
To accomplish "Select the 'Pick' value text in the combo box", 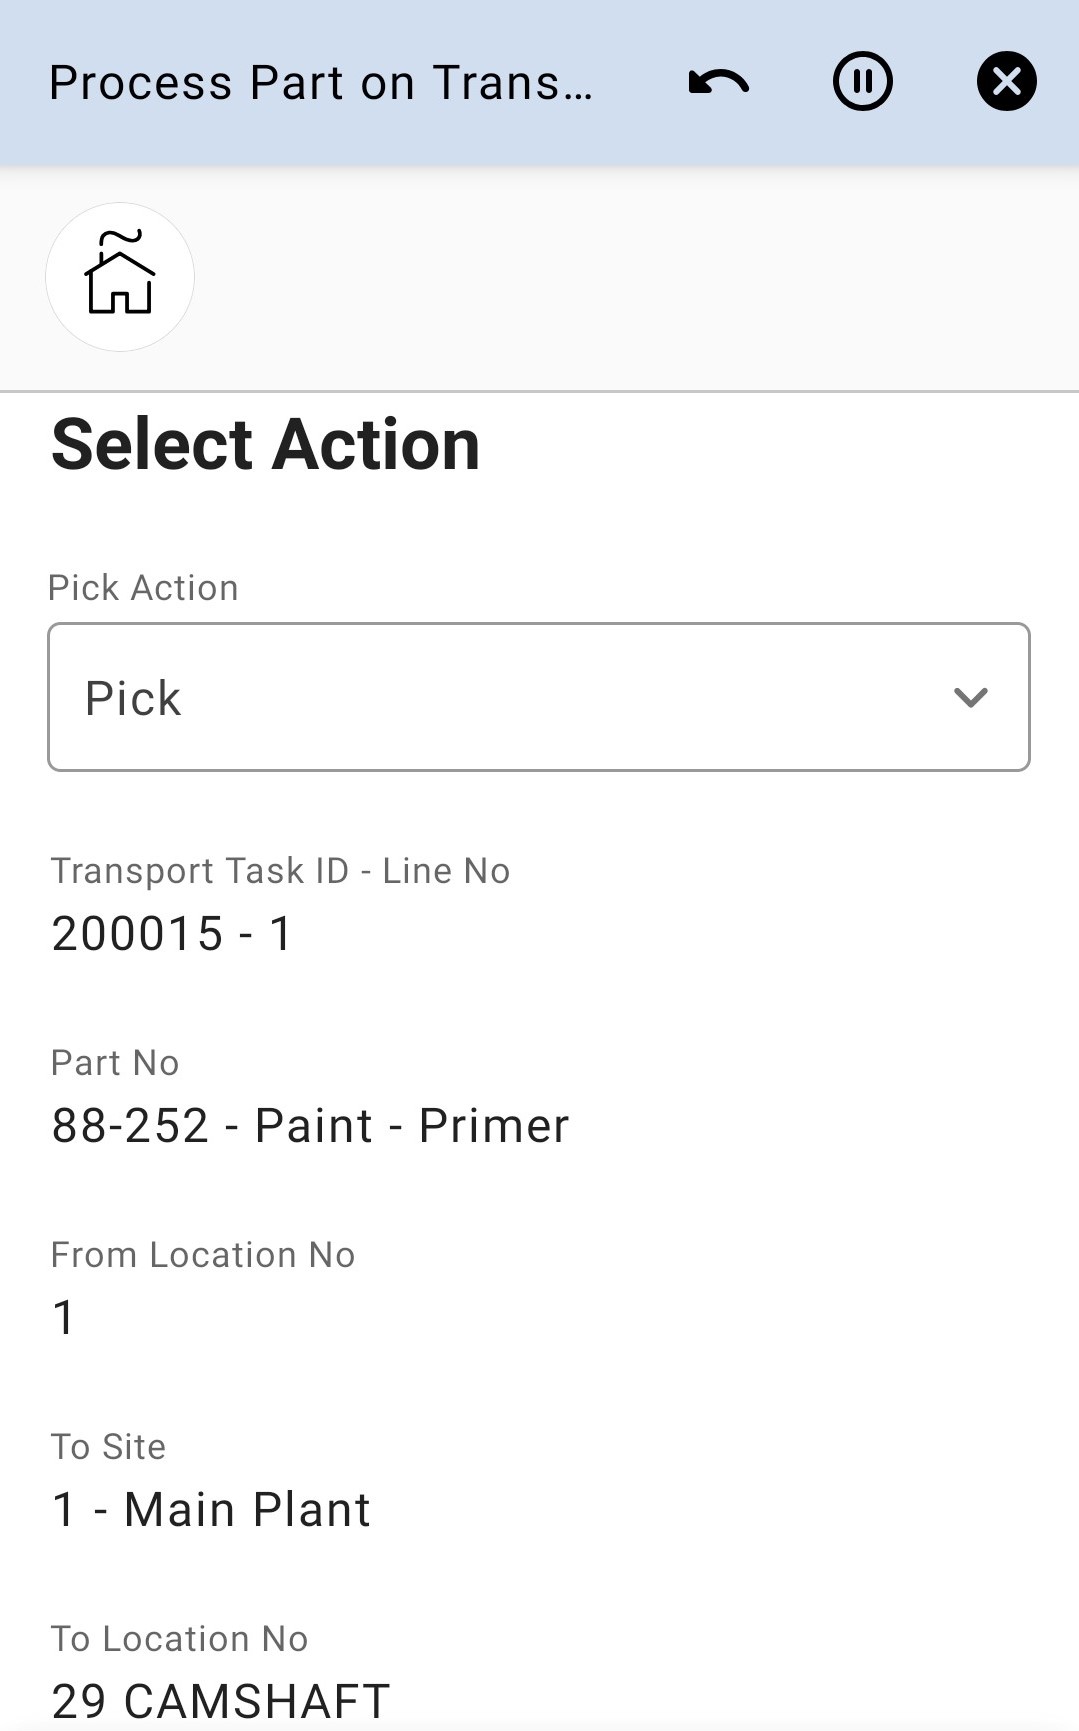I will [133, 698].
